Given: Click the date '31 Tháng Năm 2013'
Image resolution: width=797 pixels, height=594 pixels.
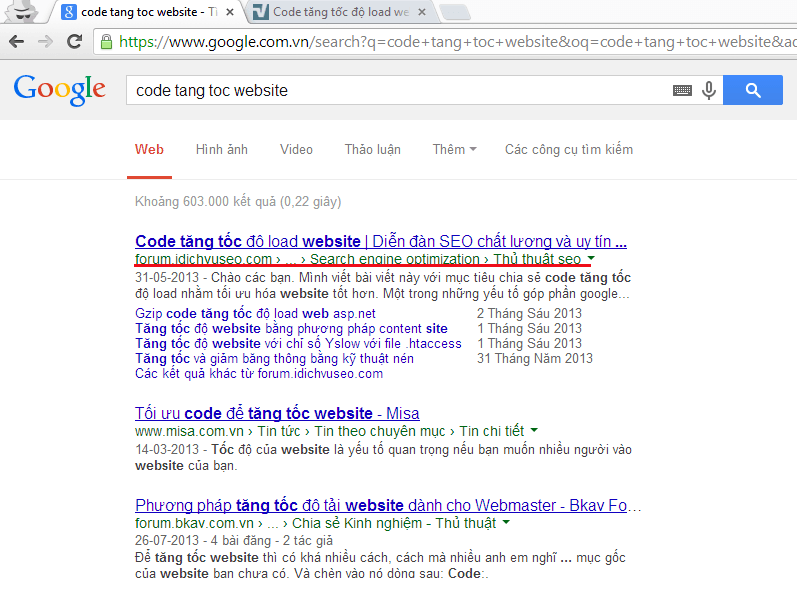Looking at the screenshot, I should pyautogui.click(x=535, y=359).
